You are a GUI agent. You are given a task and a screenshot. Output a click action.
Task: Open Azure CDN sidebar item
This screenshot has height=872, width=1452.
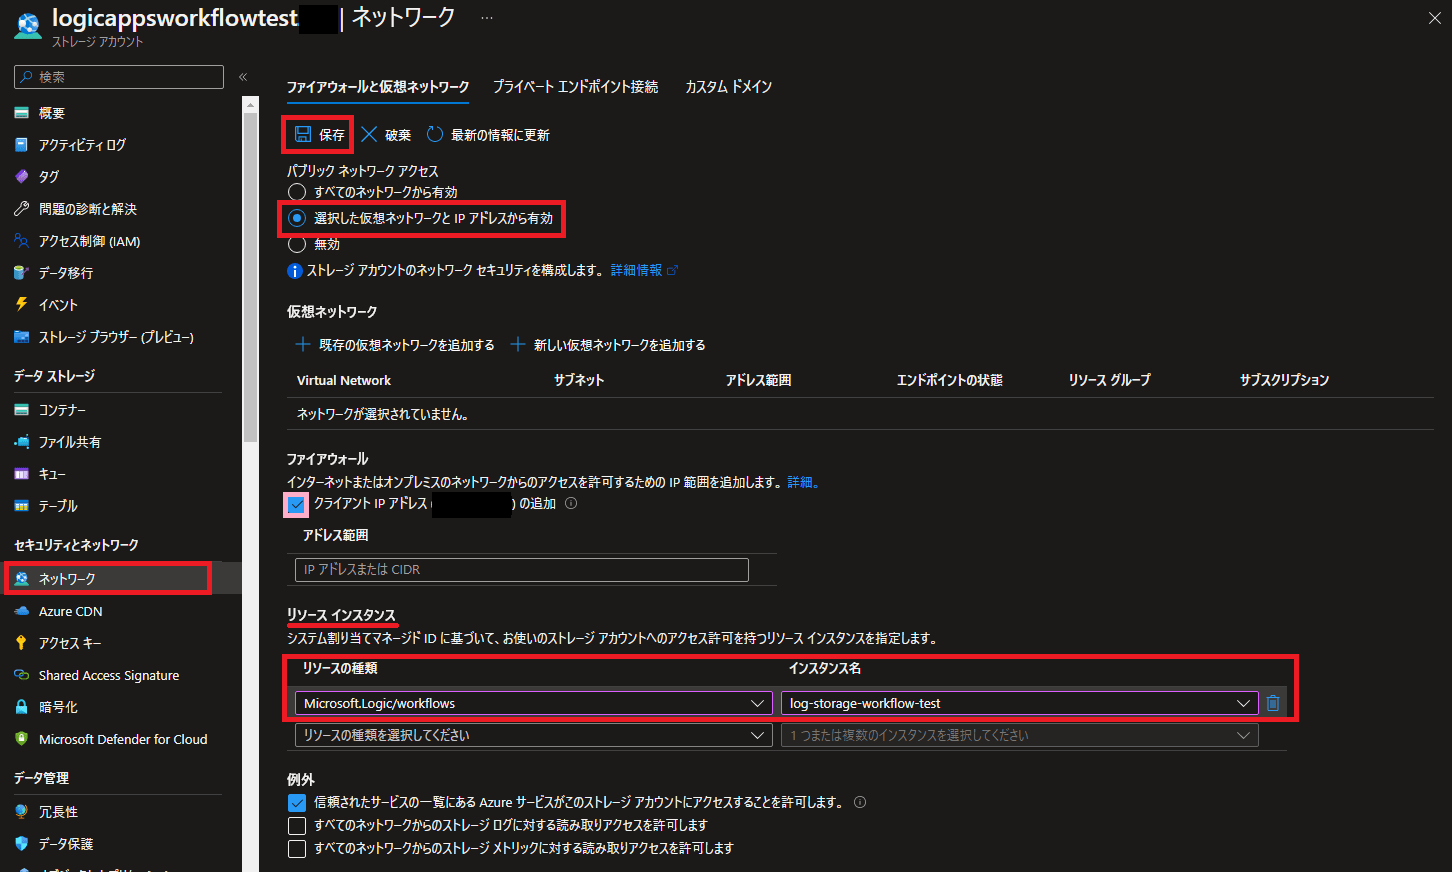tap(70, 611)
